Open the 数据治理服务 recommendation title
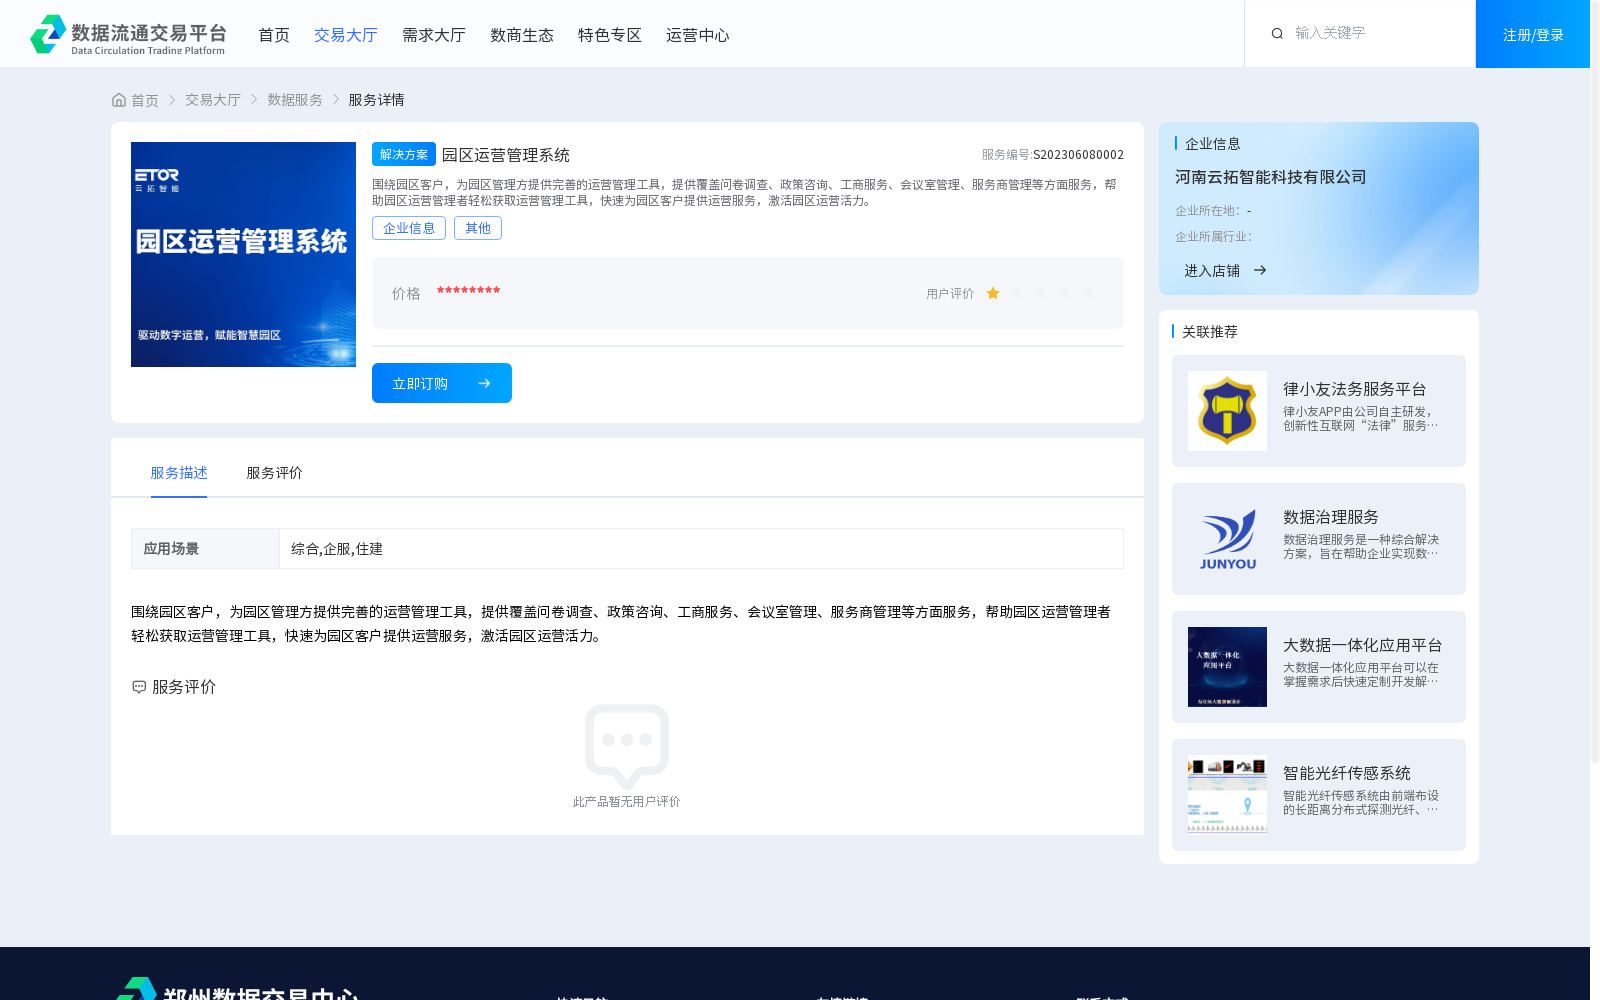Screen dimensions: 1600x1000 tap(1331, 517)
